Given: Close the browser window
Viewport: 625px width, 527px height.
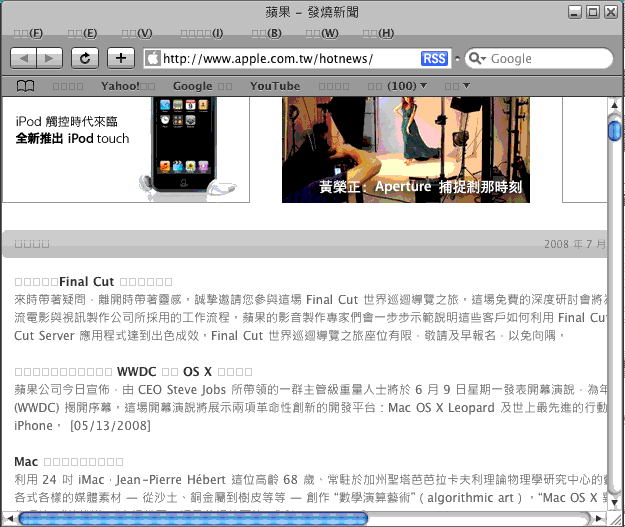Looking at the screenshot, I should point(611,12).
